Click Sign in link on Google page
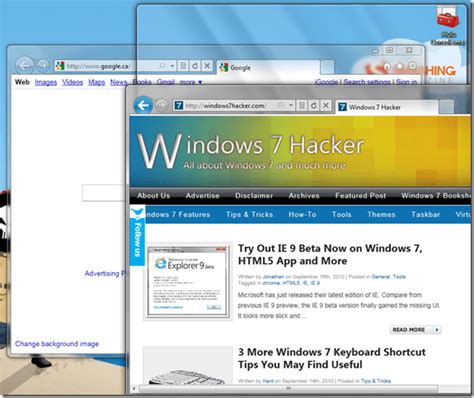The height and width of the screenshot is (398, 474). (x=406, y=82)
